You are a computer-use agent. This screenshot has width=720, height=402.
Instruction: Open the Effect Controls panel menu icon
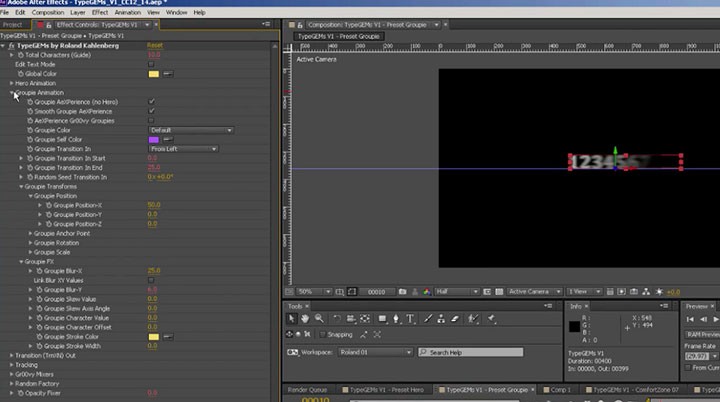(266, 24)
